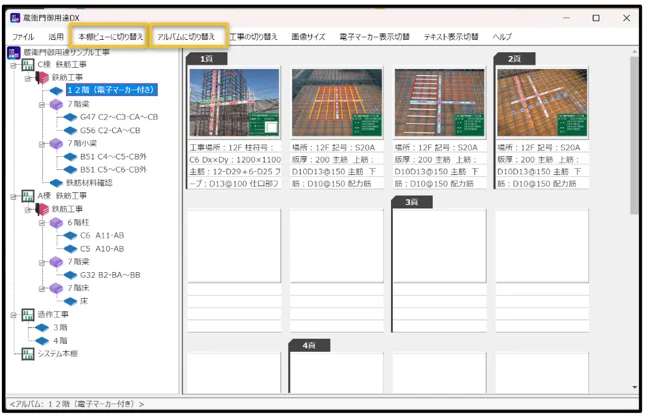
Task: Select the first photo thumbnail on page 1
Action: click(233, 104)
